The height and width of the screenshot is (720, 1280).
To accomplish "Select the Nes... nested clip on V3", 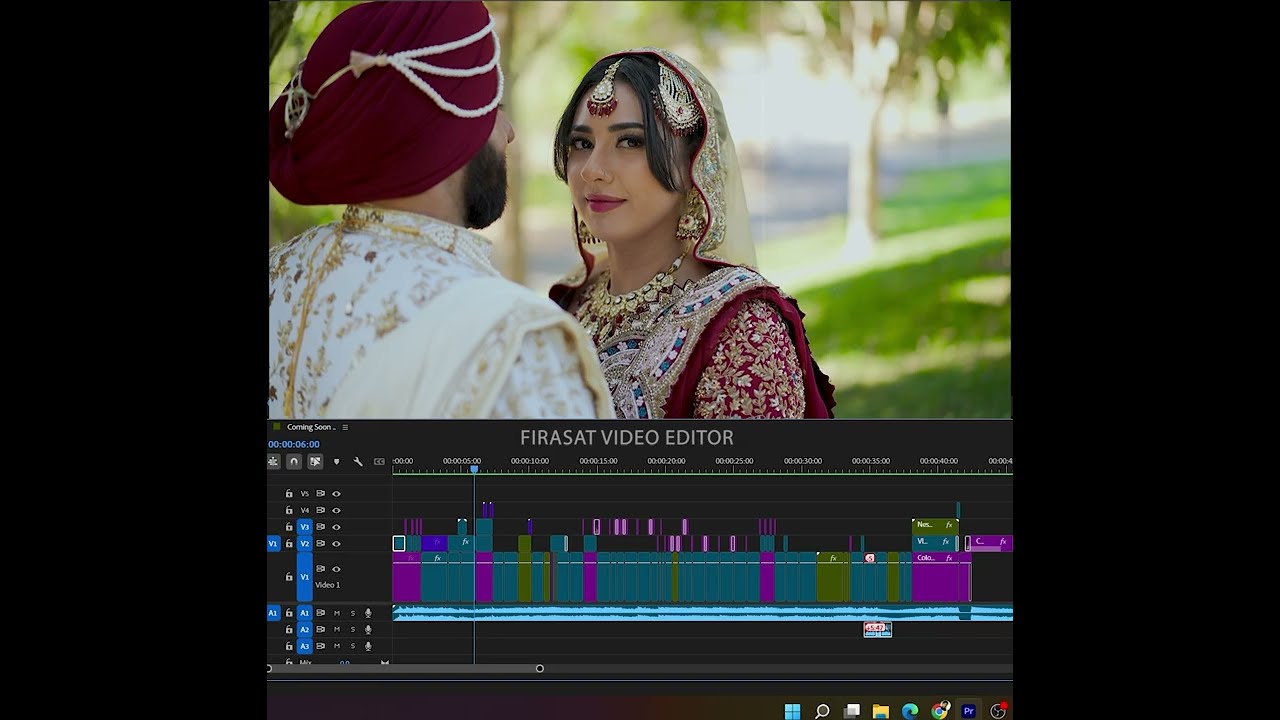I will click(935, 525).
